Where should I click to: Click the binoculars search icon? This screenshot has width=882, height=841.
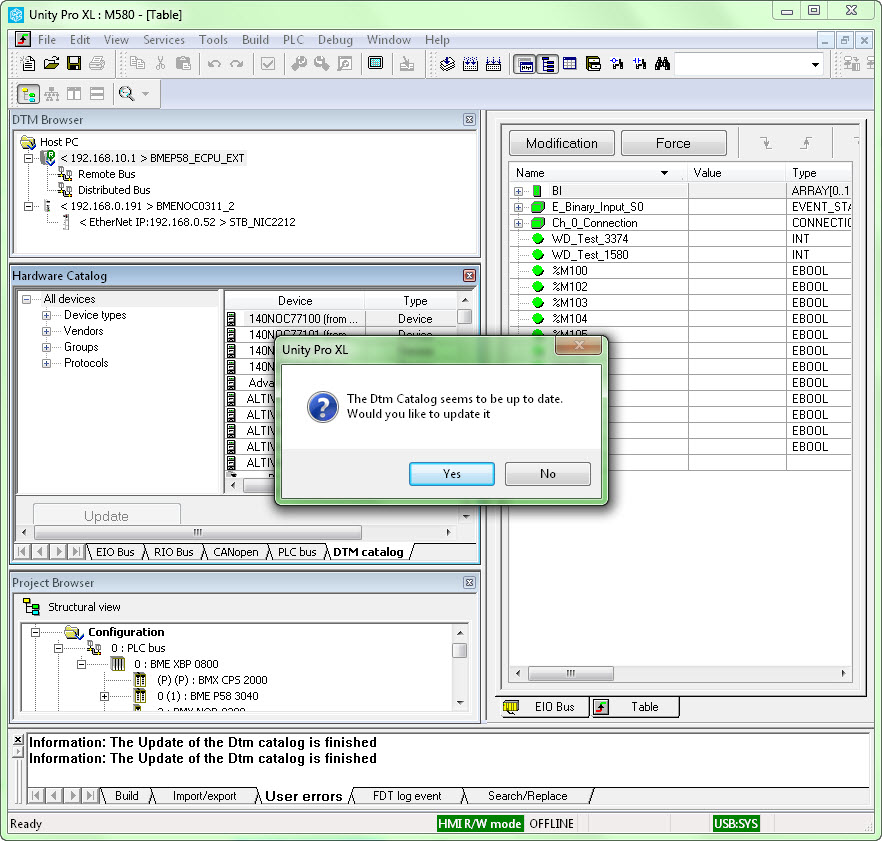[662, 64]
